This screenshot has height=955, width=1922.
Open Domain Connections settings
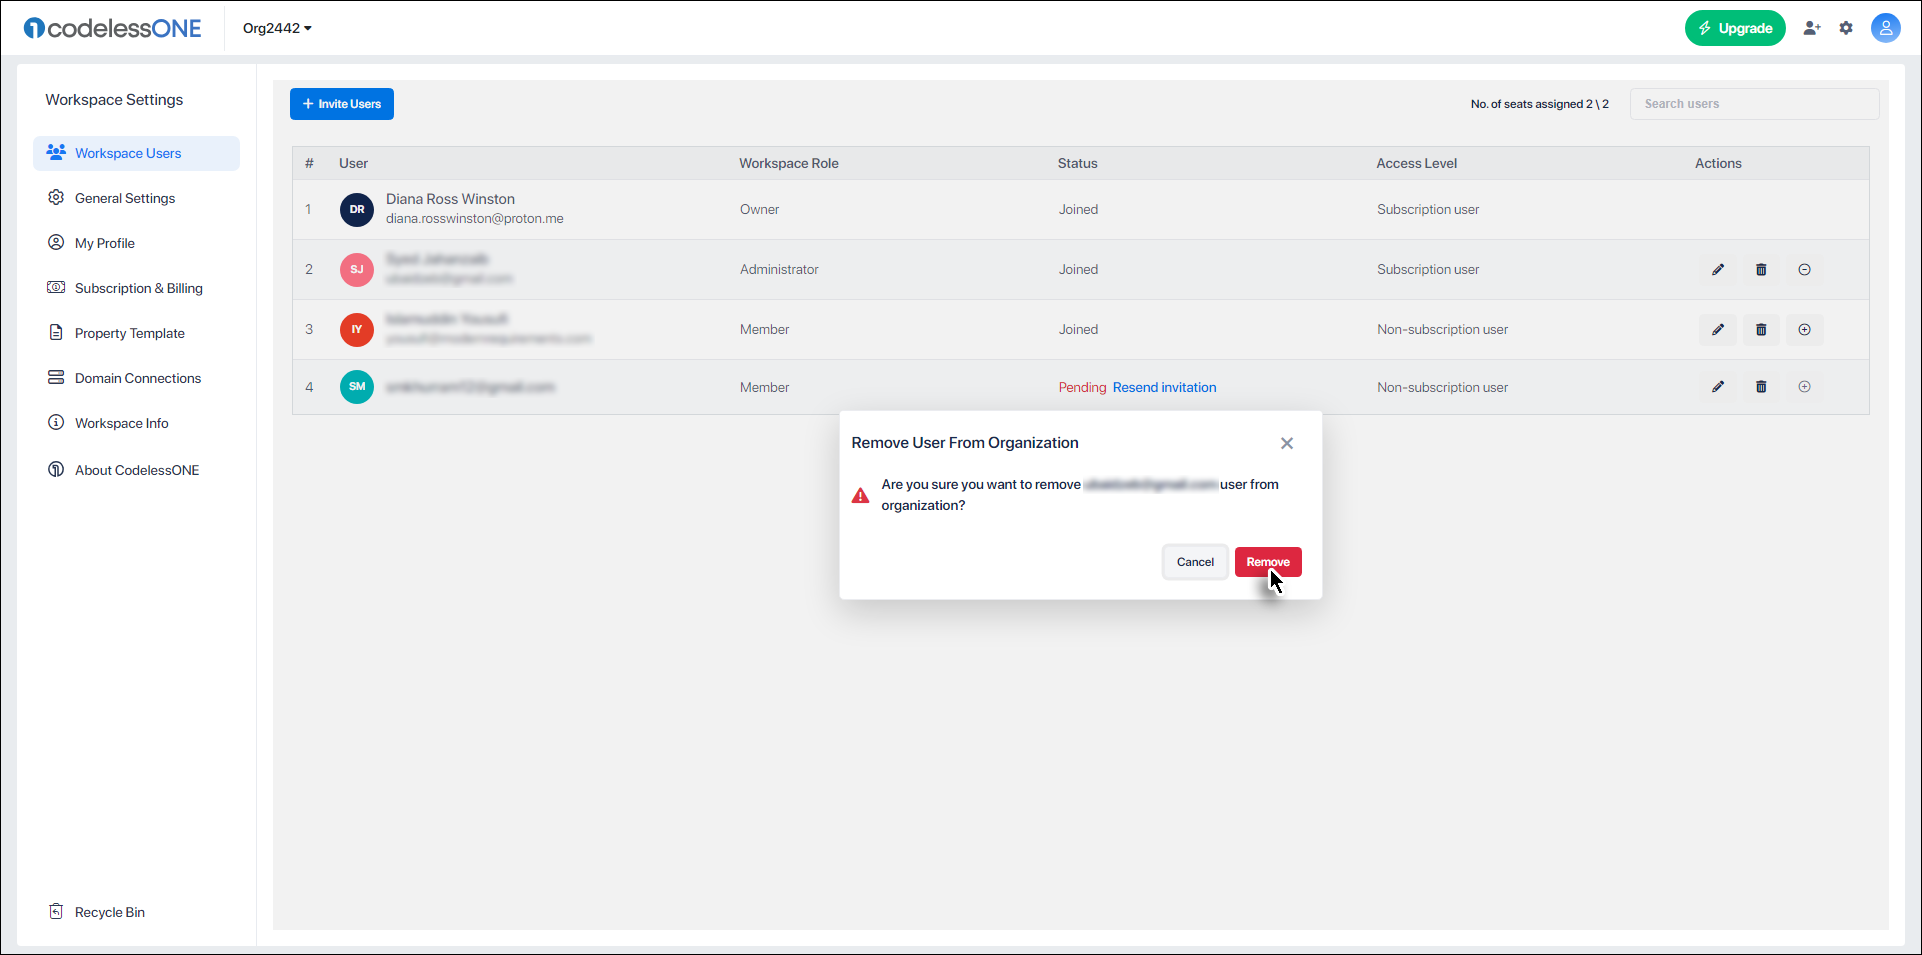tap(137, 377)
